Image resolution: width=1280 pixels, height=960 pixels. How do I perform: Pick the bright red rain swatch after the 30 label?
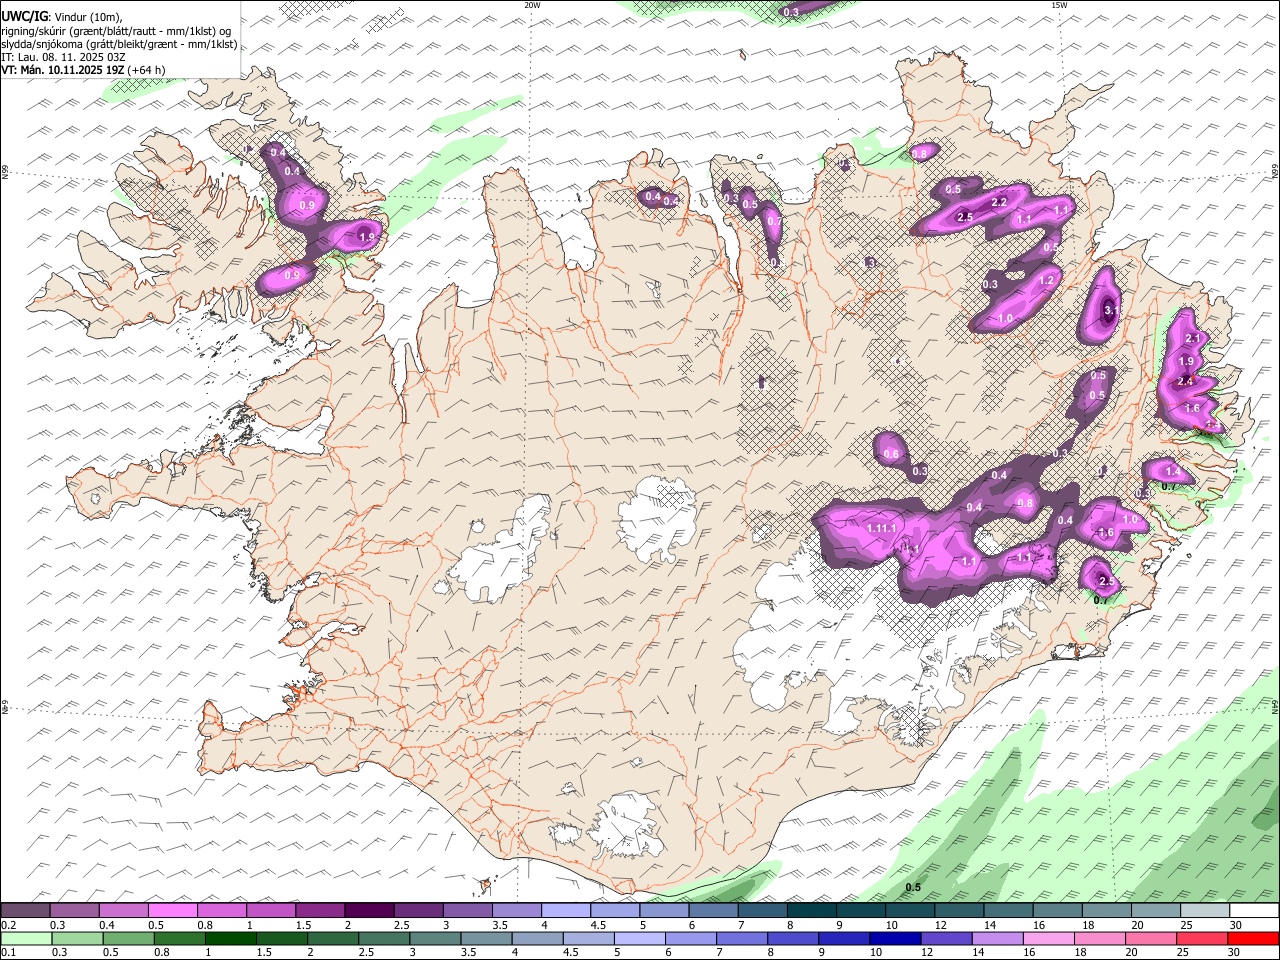point(1254,939)
